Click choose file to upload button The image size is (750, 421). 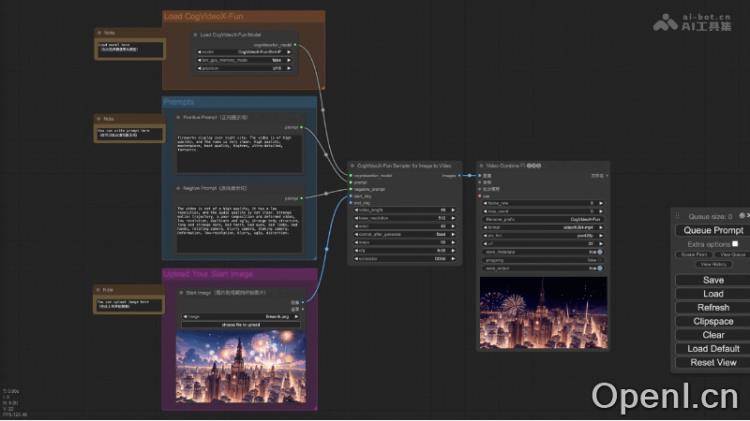(x=240, y=324)
